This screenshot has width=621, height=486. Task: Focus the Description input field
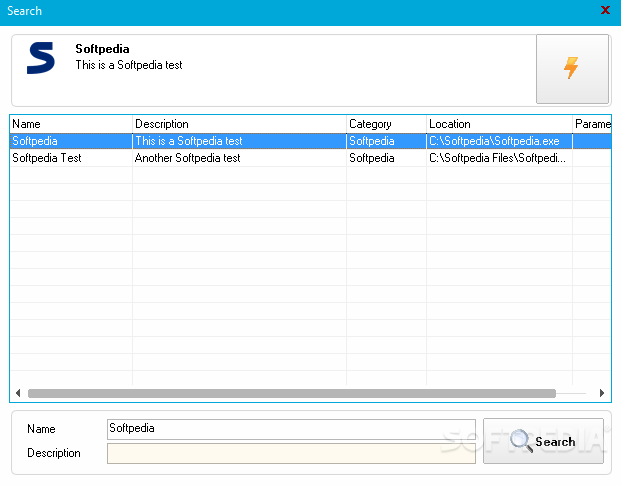pos(291,454)
